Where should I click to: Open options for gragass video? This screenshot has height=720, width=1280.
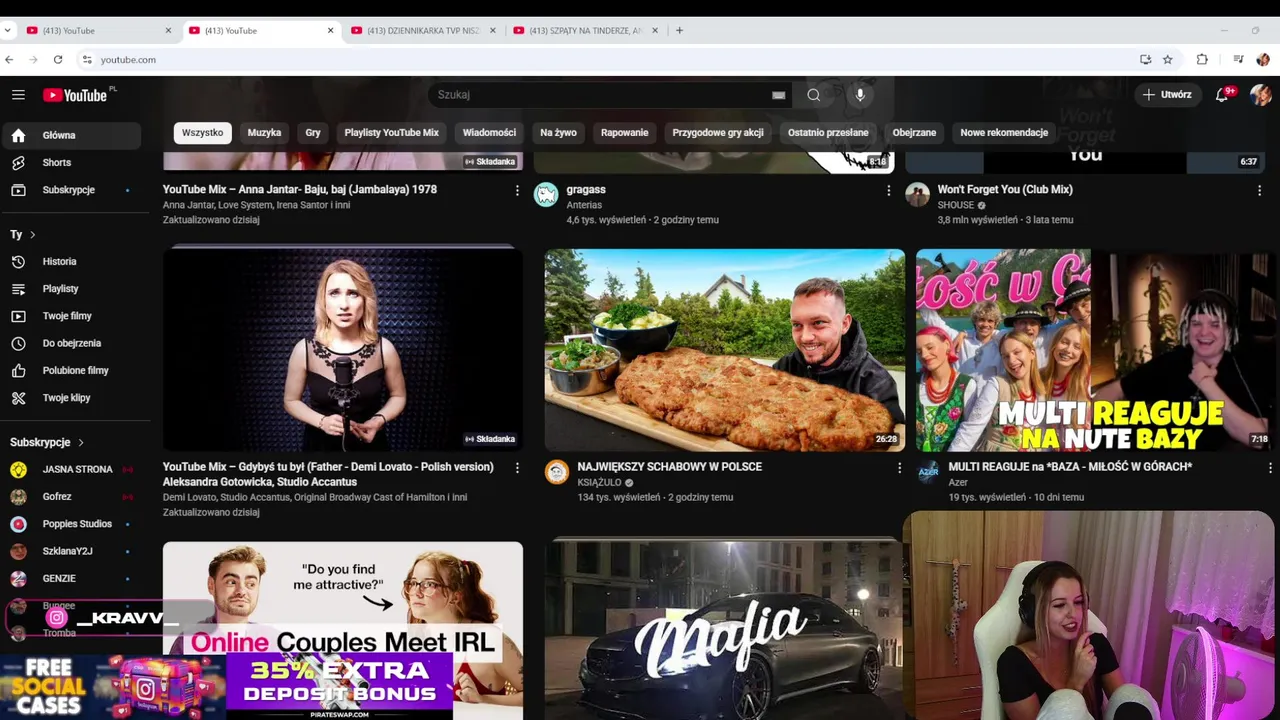tap(888, 190)
